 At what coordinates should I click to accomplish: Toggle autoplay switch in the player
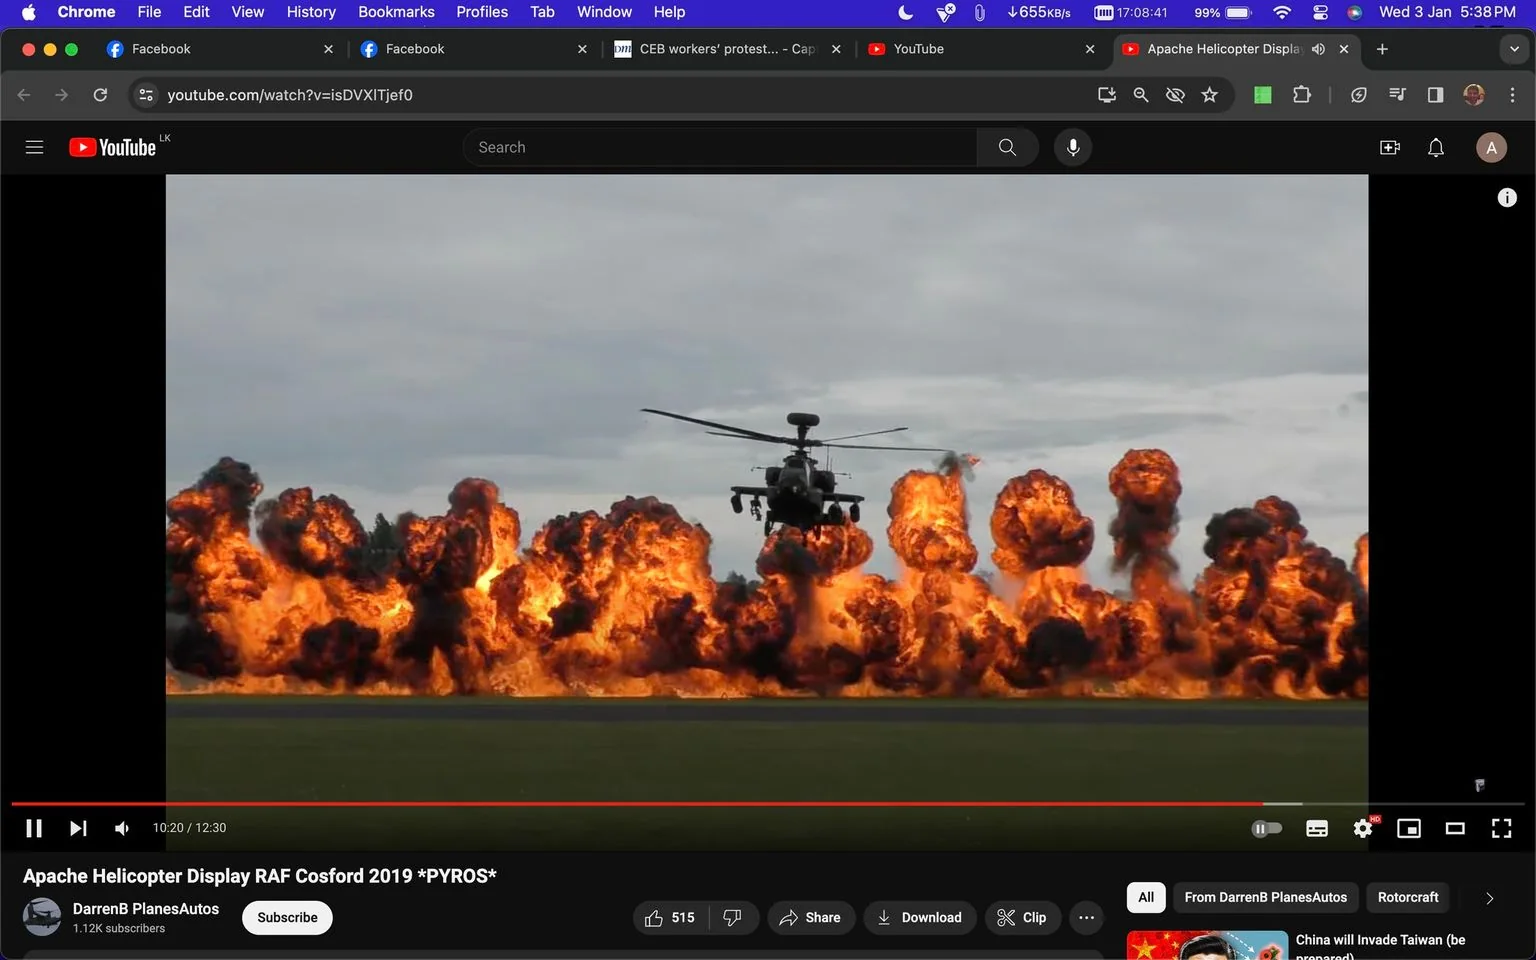[x=1266, y=828]
